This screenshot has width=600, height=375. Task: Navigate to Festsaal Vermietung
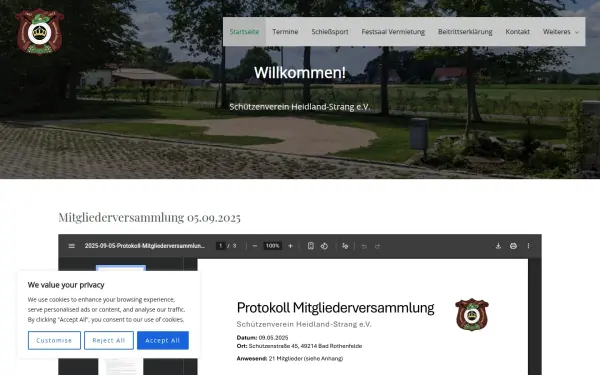[393, 32]
